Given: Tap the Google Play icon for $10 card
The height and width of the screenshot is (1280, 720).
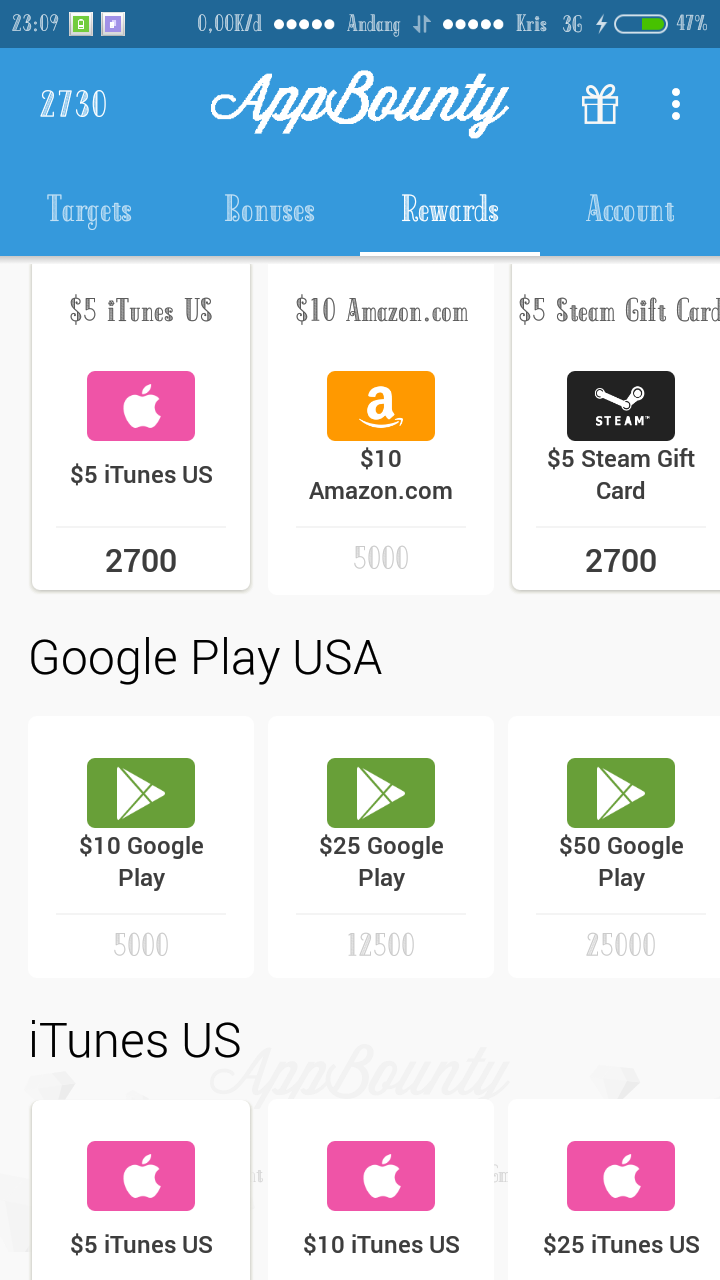Looking at the screenshot, I should click(x=141, y=793).
